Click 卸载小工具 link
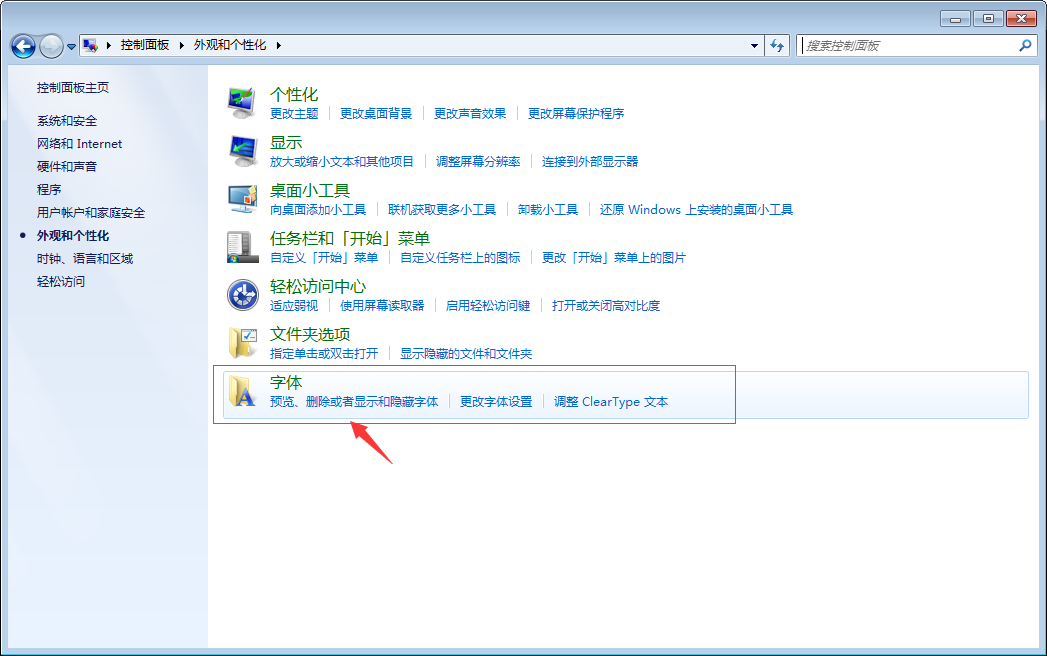 548,210
